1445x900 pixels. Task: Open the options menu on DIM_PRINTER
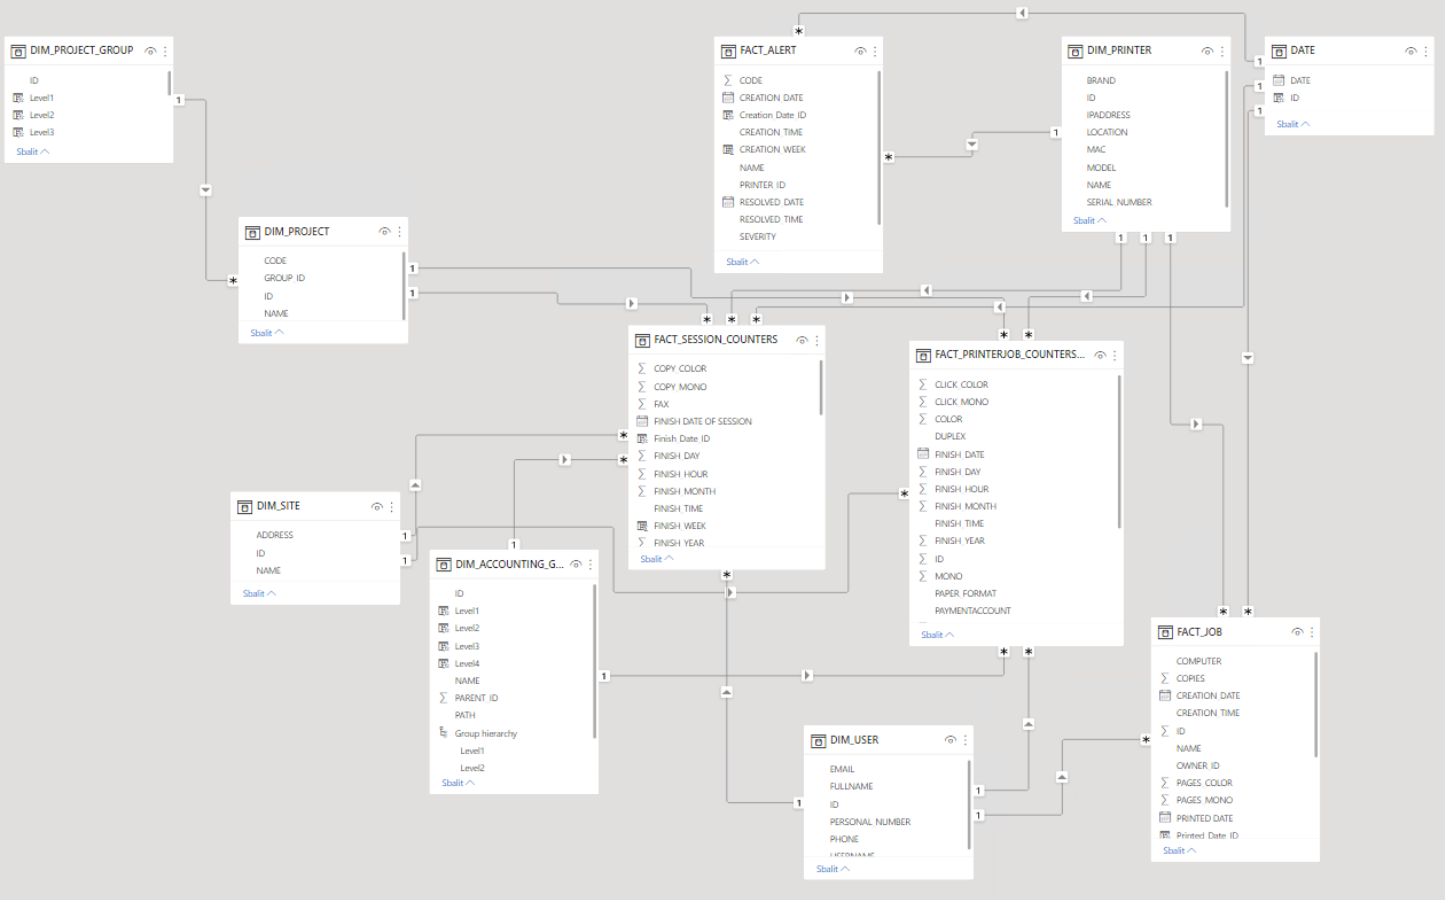coord(1221,50)
